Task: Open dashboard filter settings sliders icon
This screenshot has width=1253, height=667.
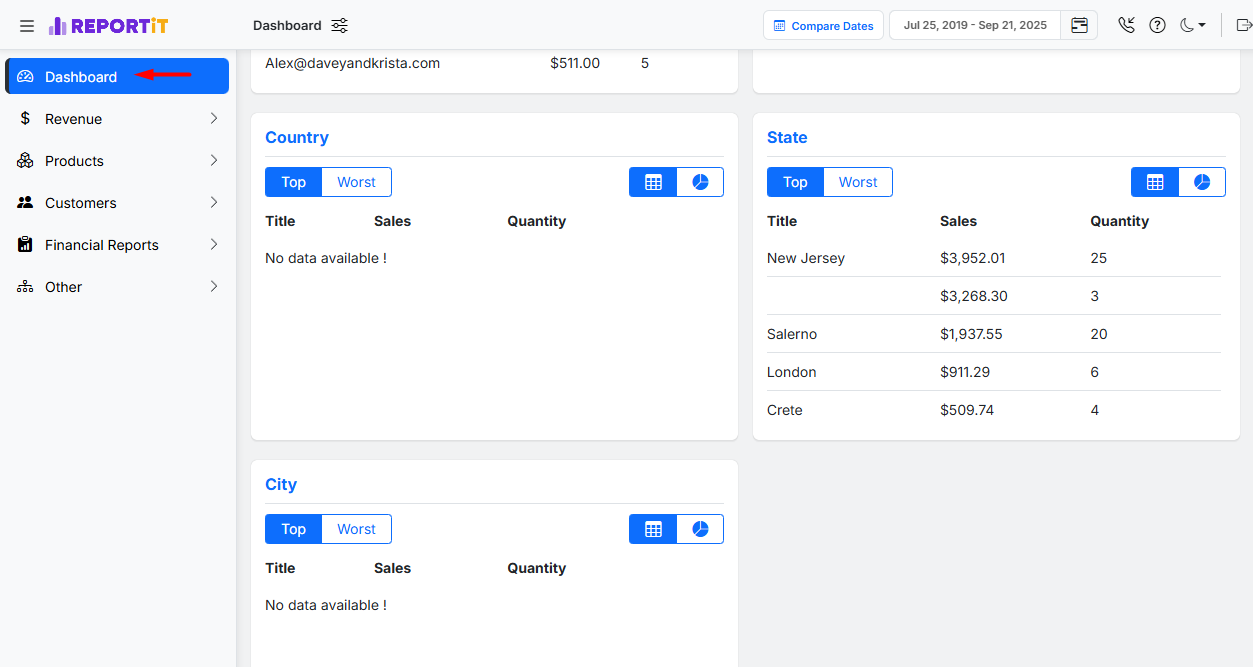Action: point(340,26)
